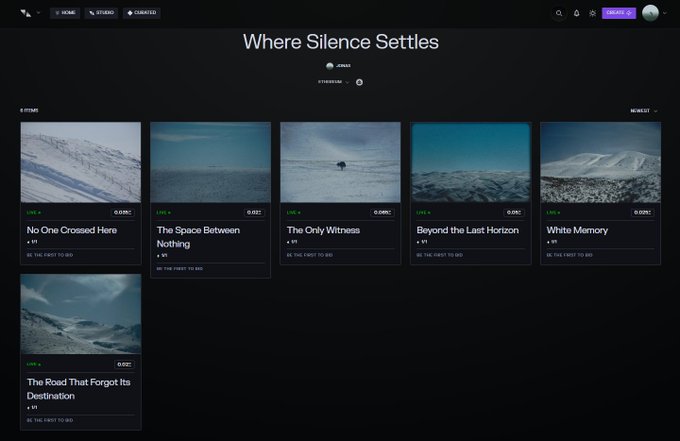
Task: Click the purple Create button
Action: pos(619,13)
